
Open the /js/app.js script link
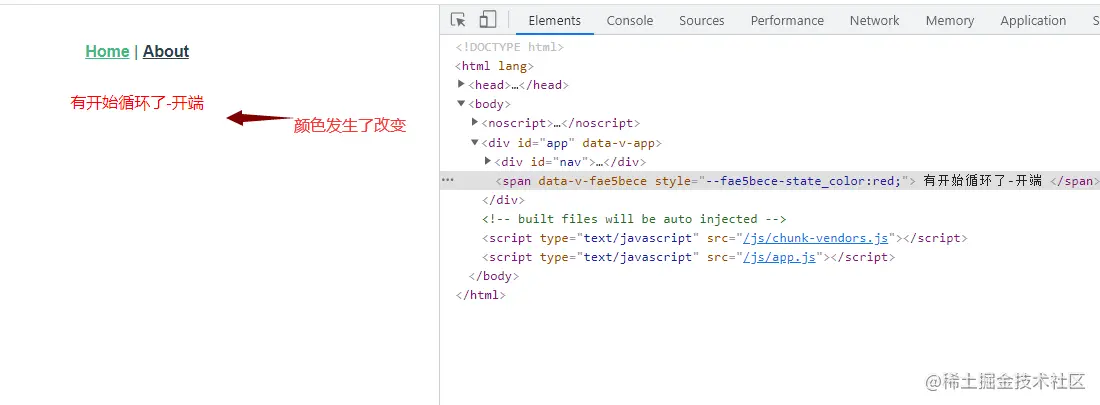[x=777, y=257]
